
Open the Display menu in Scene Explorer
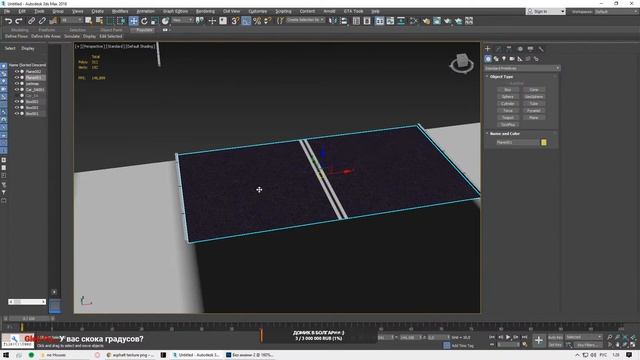(28, 48)
